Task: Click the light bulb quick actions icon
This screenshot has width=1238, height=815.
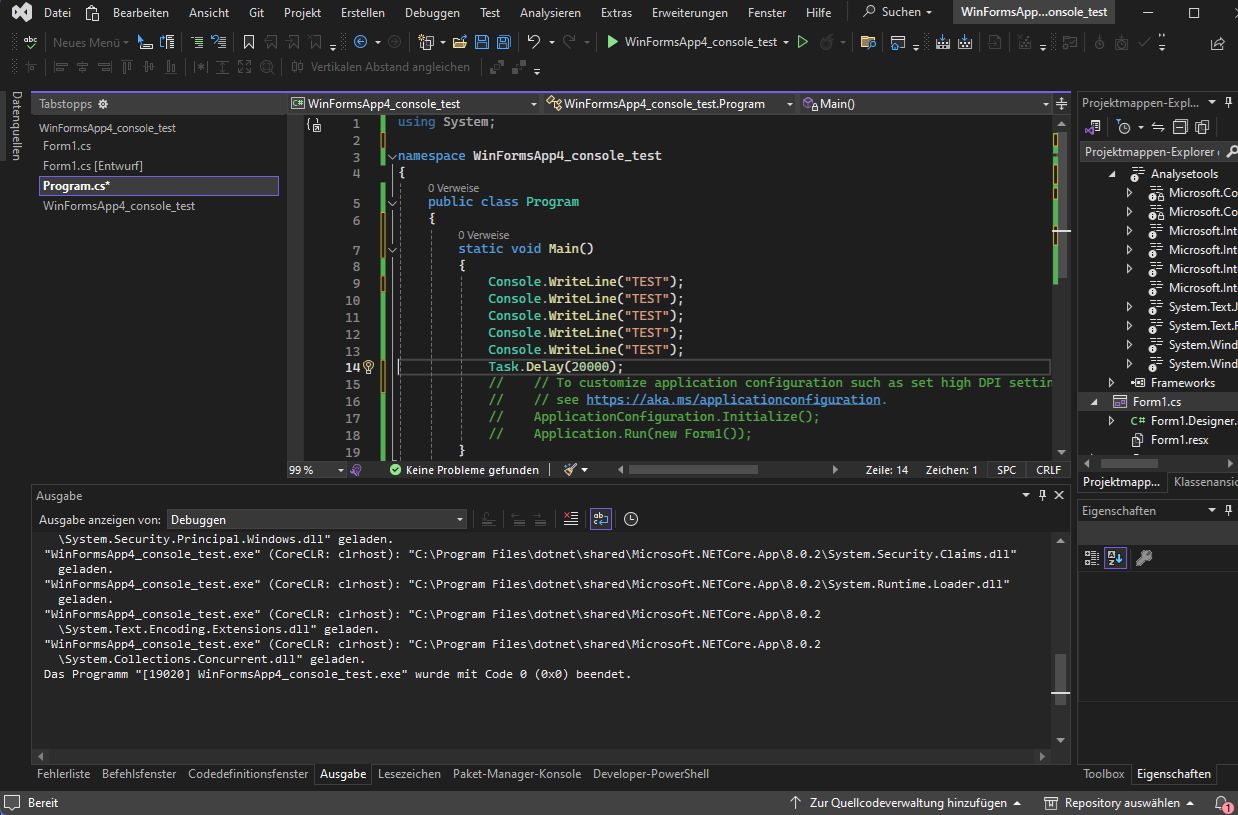Action: [368, 367]
